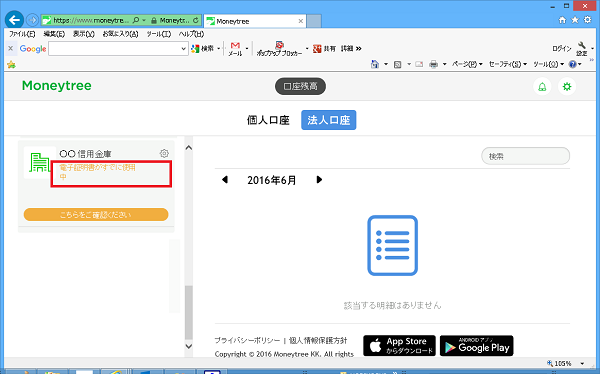Click the Print icon in command bar
The image size is (600, 374).
click(434, 64)
